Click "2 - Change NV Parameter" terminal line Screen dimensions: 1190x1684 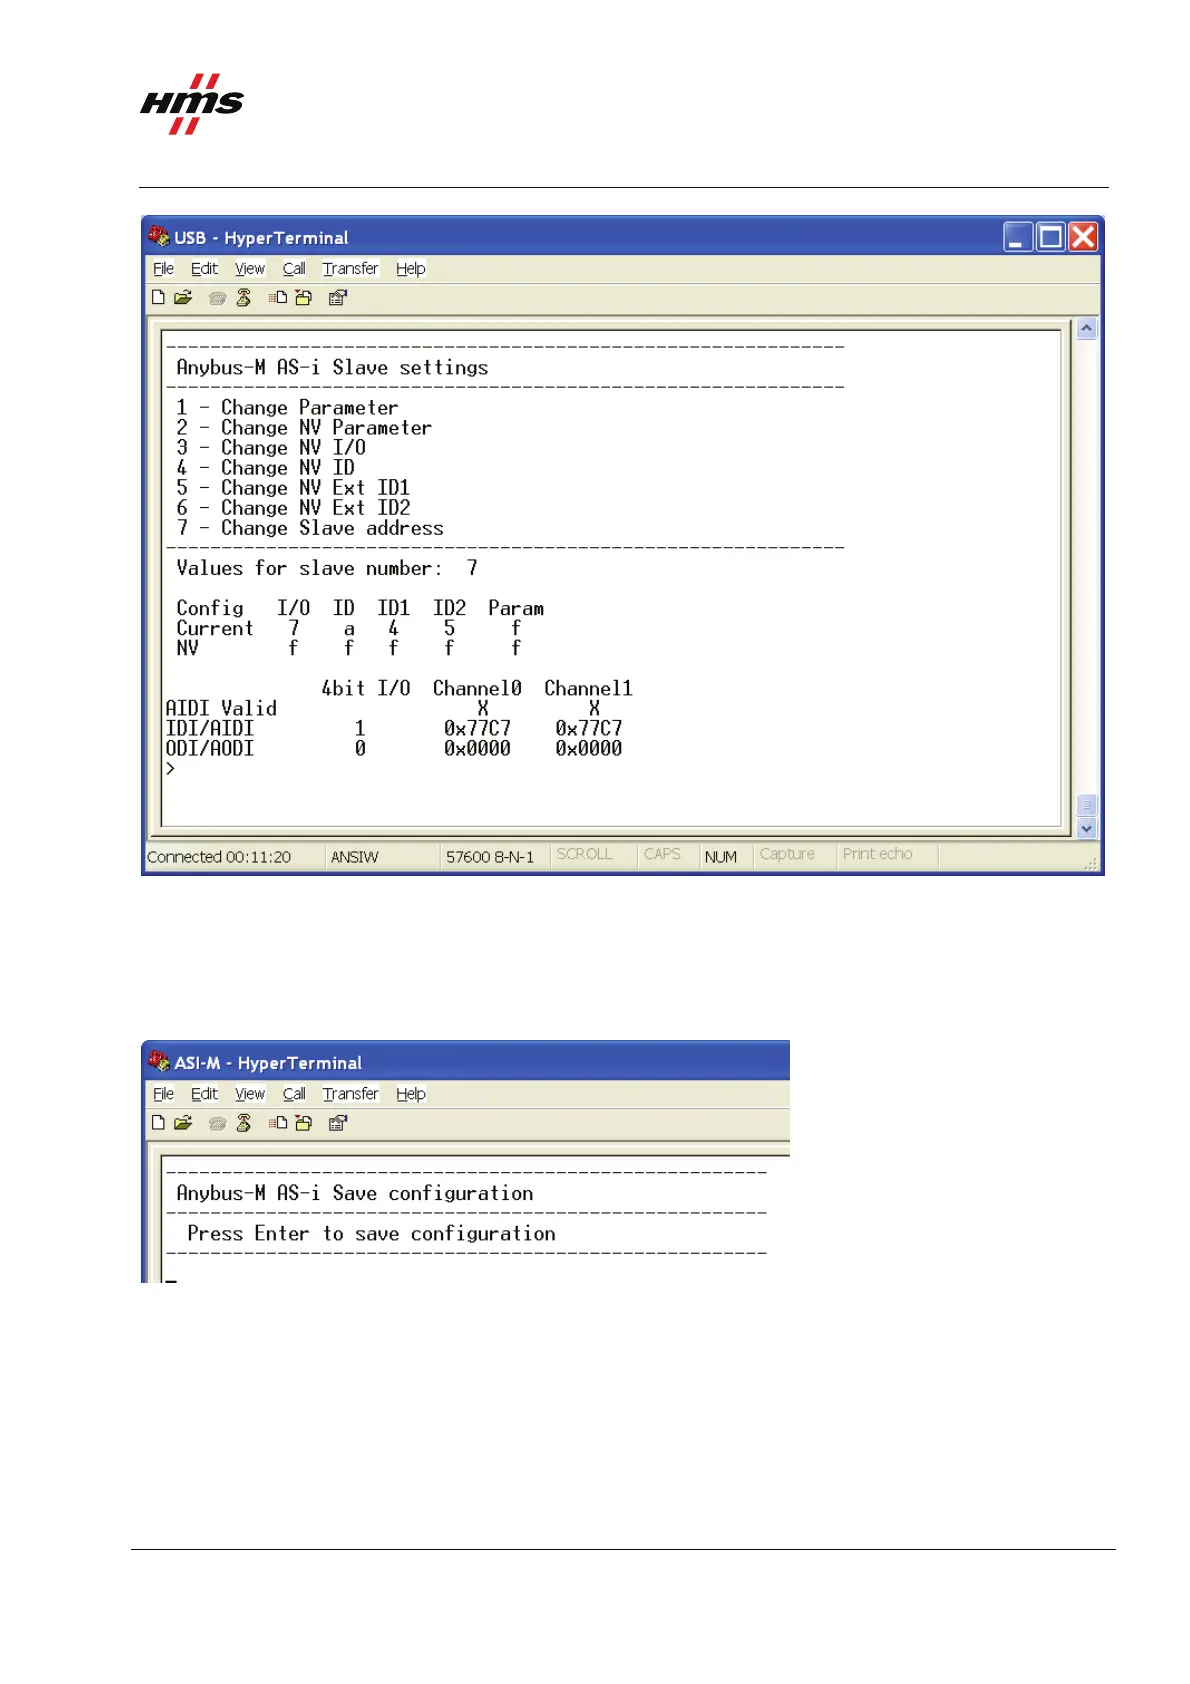tap(304, 428)
